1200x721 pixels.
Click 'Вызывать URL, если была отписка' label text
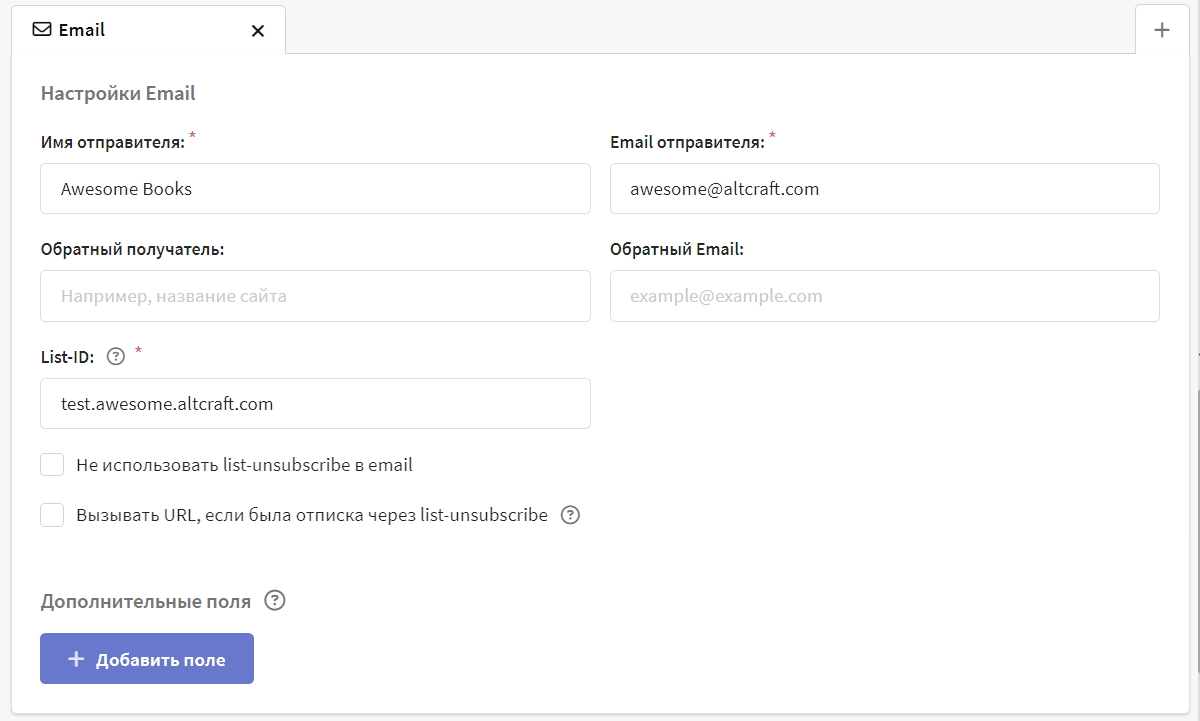click(x=311, y=515)
